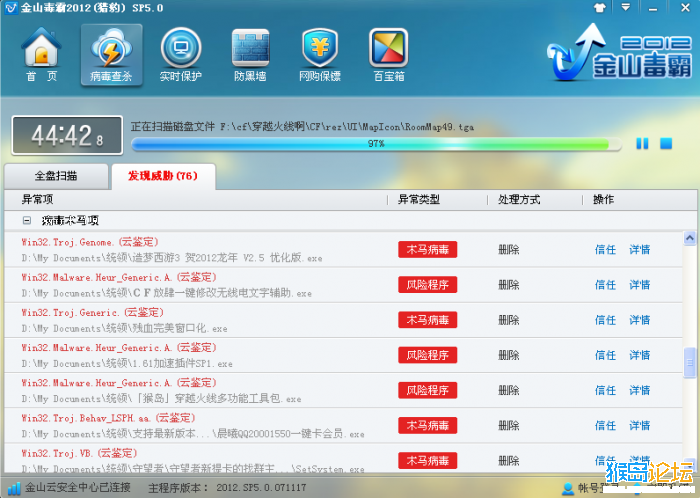Click 删除 action in 造梦西游3 row
This screenshot has width=700, height=498.
(508, 249)
